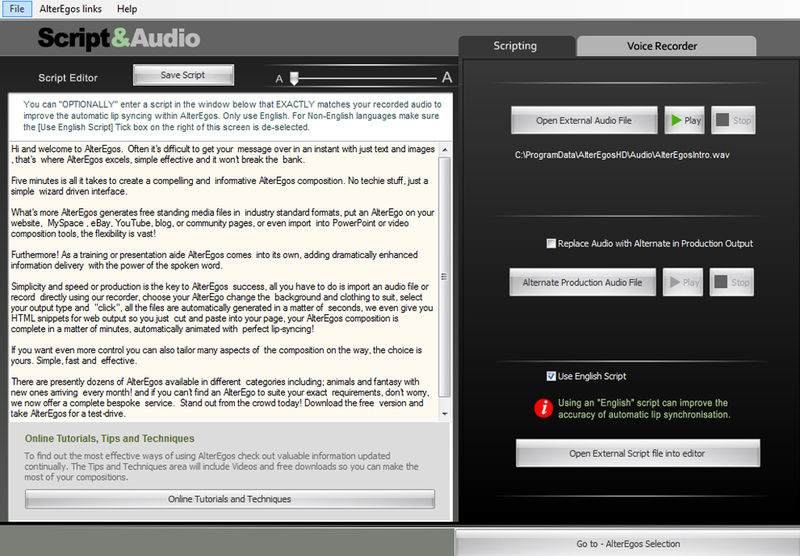The image size is (800, 556).
Task: Click the red info icon
Action: tap(543, 408)
